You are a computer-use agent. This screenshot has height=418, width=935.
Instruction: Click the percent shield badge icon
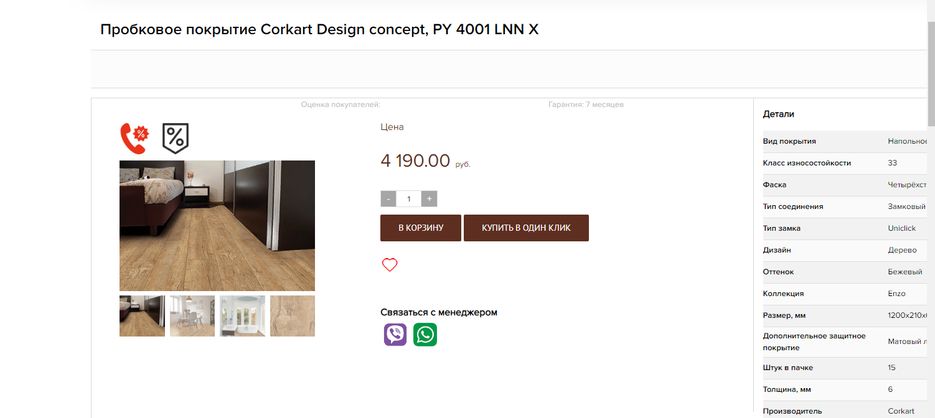tap(175, 138)
